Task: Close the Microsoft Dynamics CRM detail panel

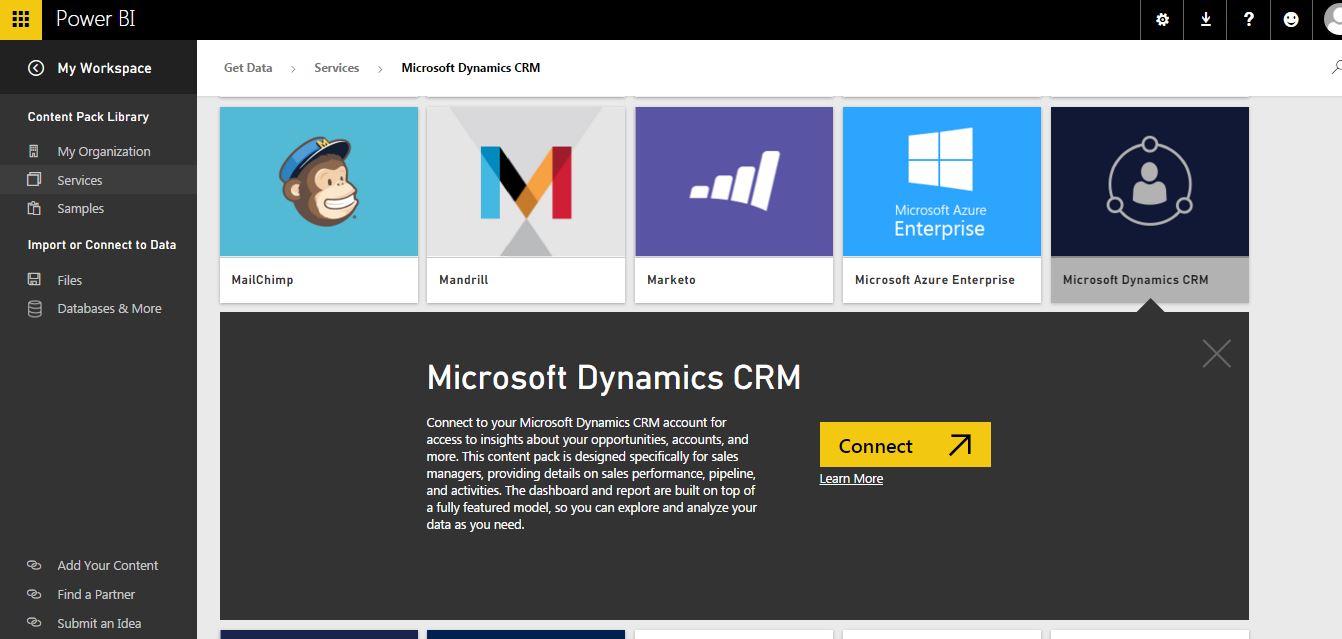Action: 1216,353
